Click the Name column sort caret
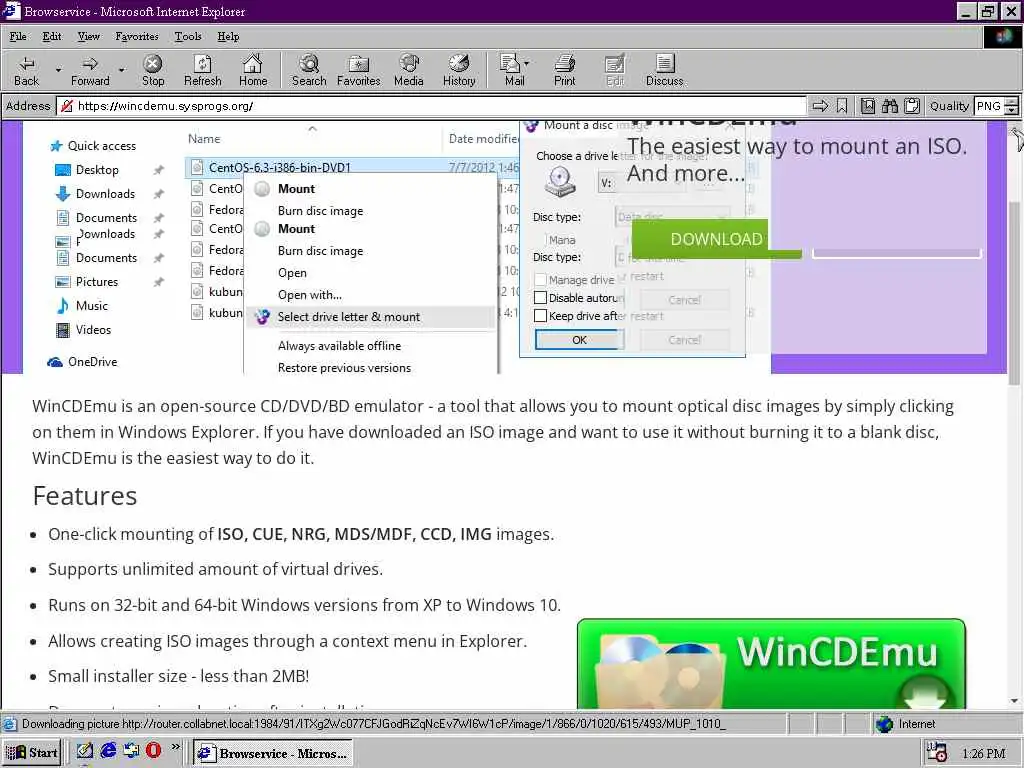 pos(312,129)
